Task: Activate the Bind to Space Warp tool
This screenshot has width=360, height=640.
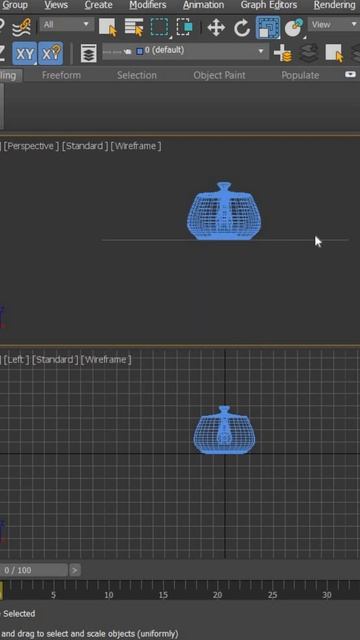Action: point(21,27)
